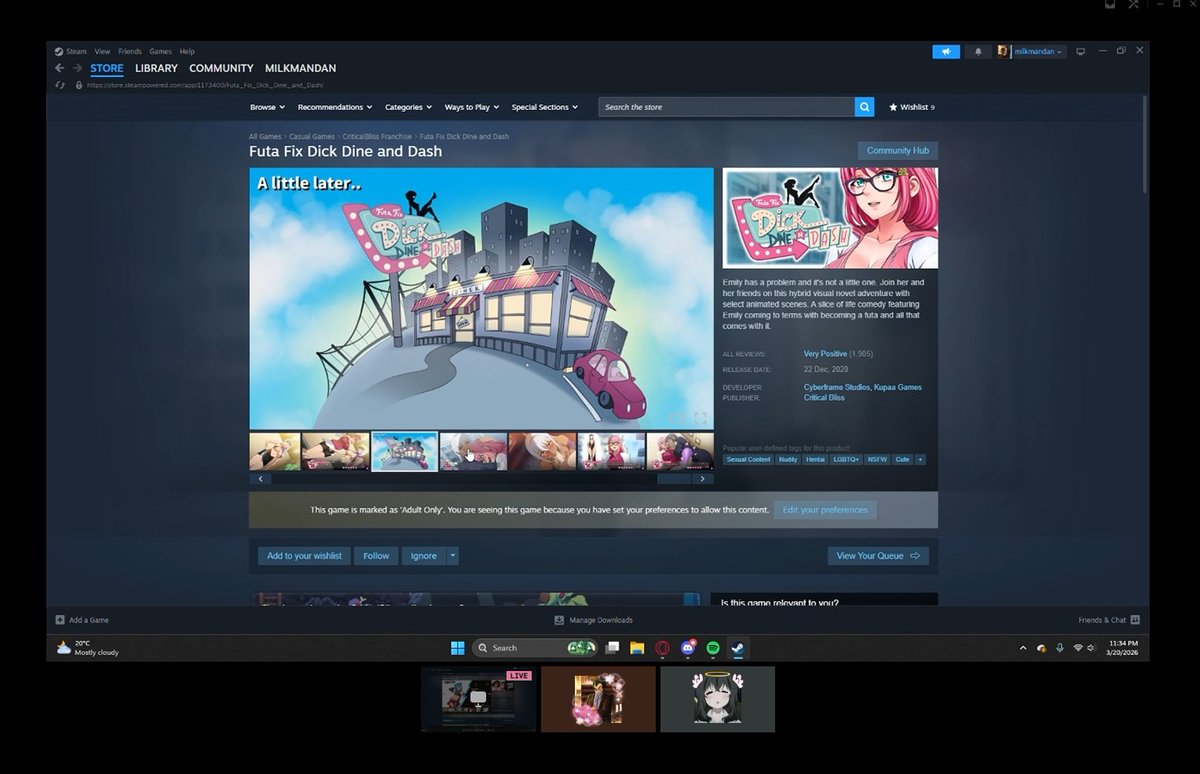
Task: Switch to the COMMUNITY tab
Action: pyautogui.click(x=221, y=69)
